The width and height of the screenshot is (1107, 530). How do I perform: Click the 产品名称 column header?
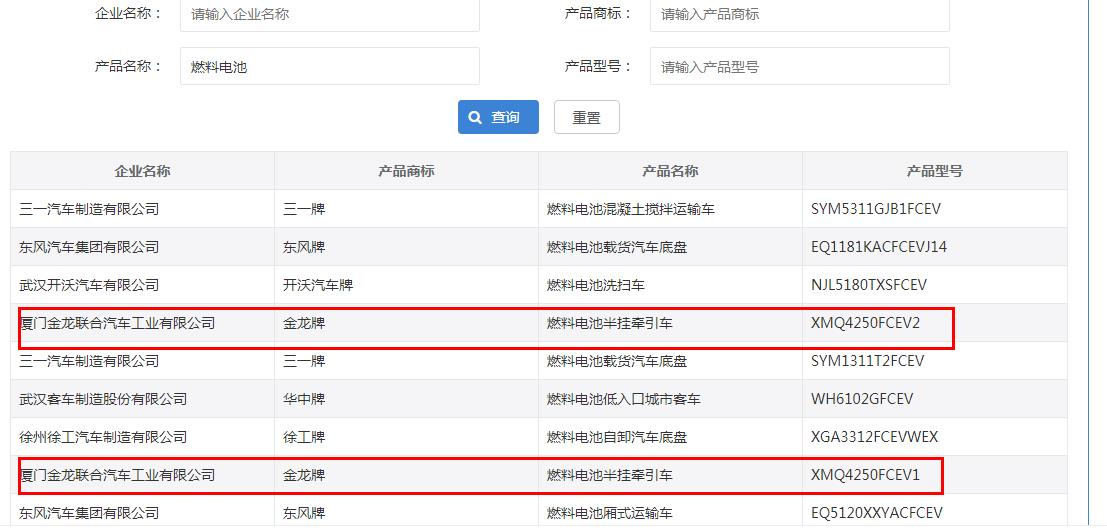tap(670, 171)
